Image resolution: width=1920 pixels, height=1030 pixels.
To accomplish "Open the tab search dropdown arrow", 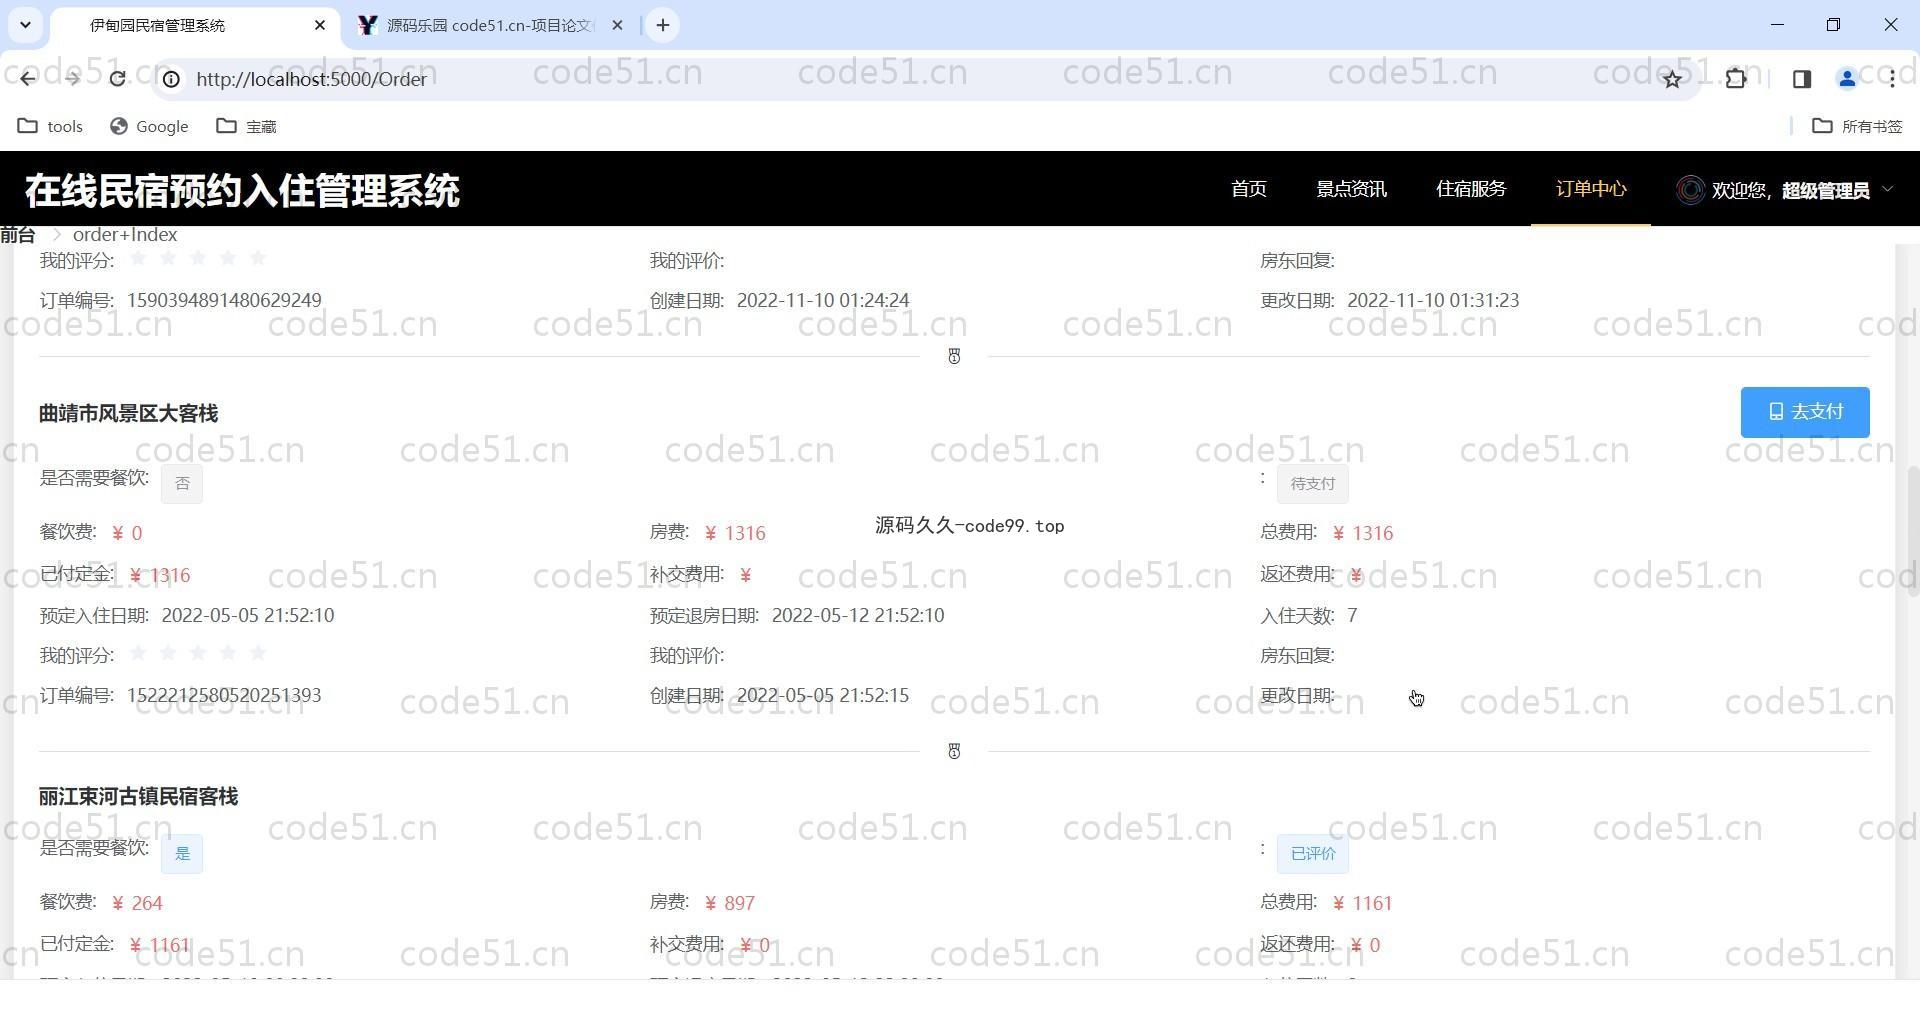I will tap(25, 25).
